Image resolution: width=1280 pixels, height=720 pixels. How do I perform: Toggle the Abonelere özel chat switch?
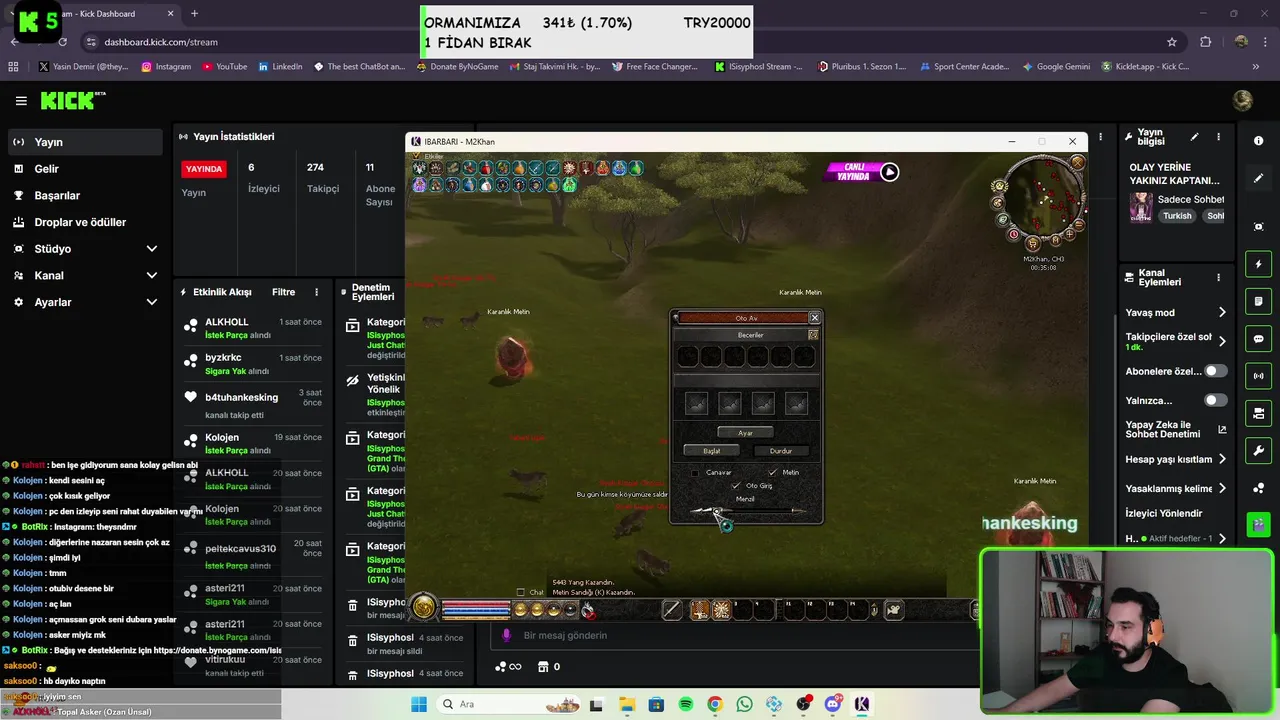click(x=1215, y=371)
